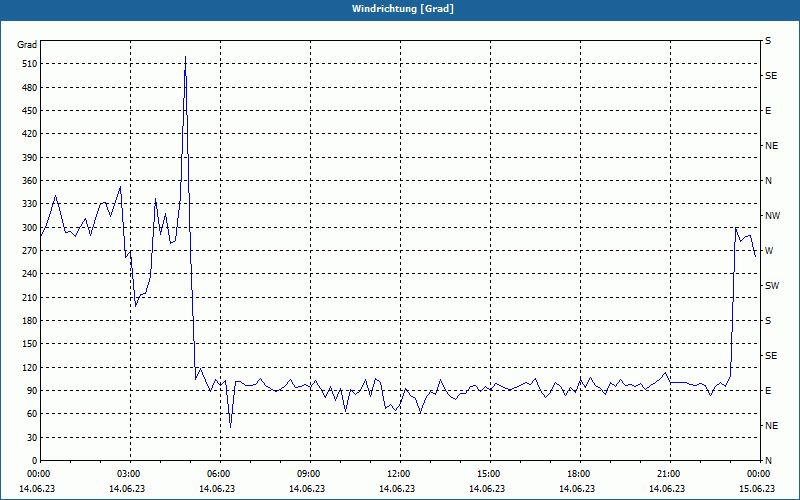The width and height of the screenshot is (800, 500).
Task: Click the 510 value on the y-axis
Action: tap(30, 64)
